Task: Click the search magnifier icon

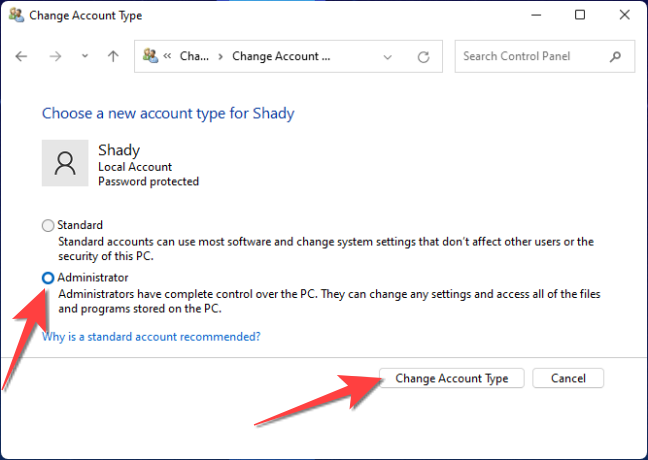Action: click(614, 57)
